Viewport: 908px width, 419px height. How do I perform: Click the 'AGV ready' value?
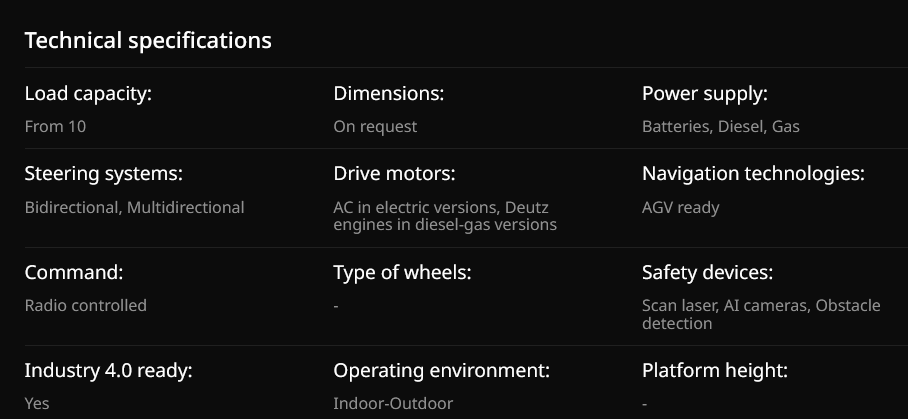[x=680, y=208]
